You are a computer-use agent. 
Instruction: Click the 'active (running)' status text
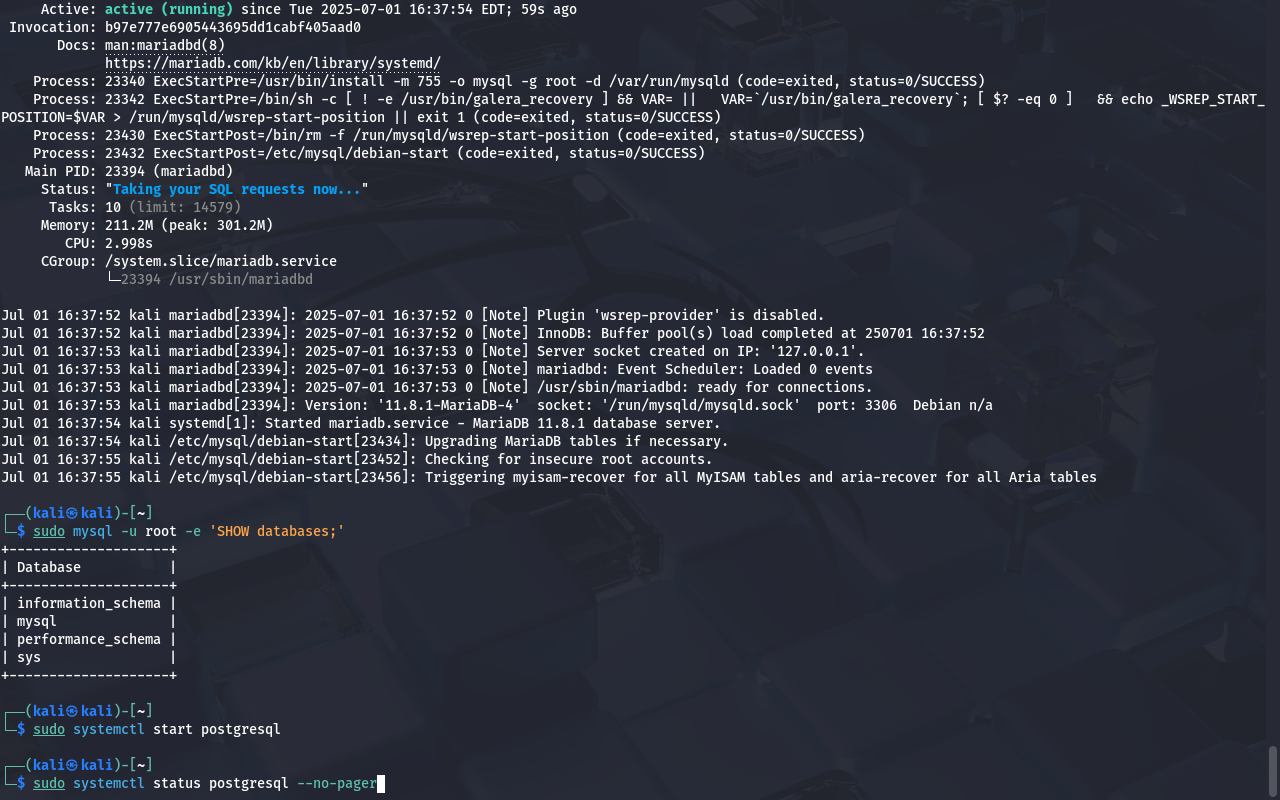(x=169, y=9)
